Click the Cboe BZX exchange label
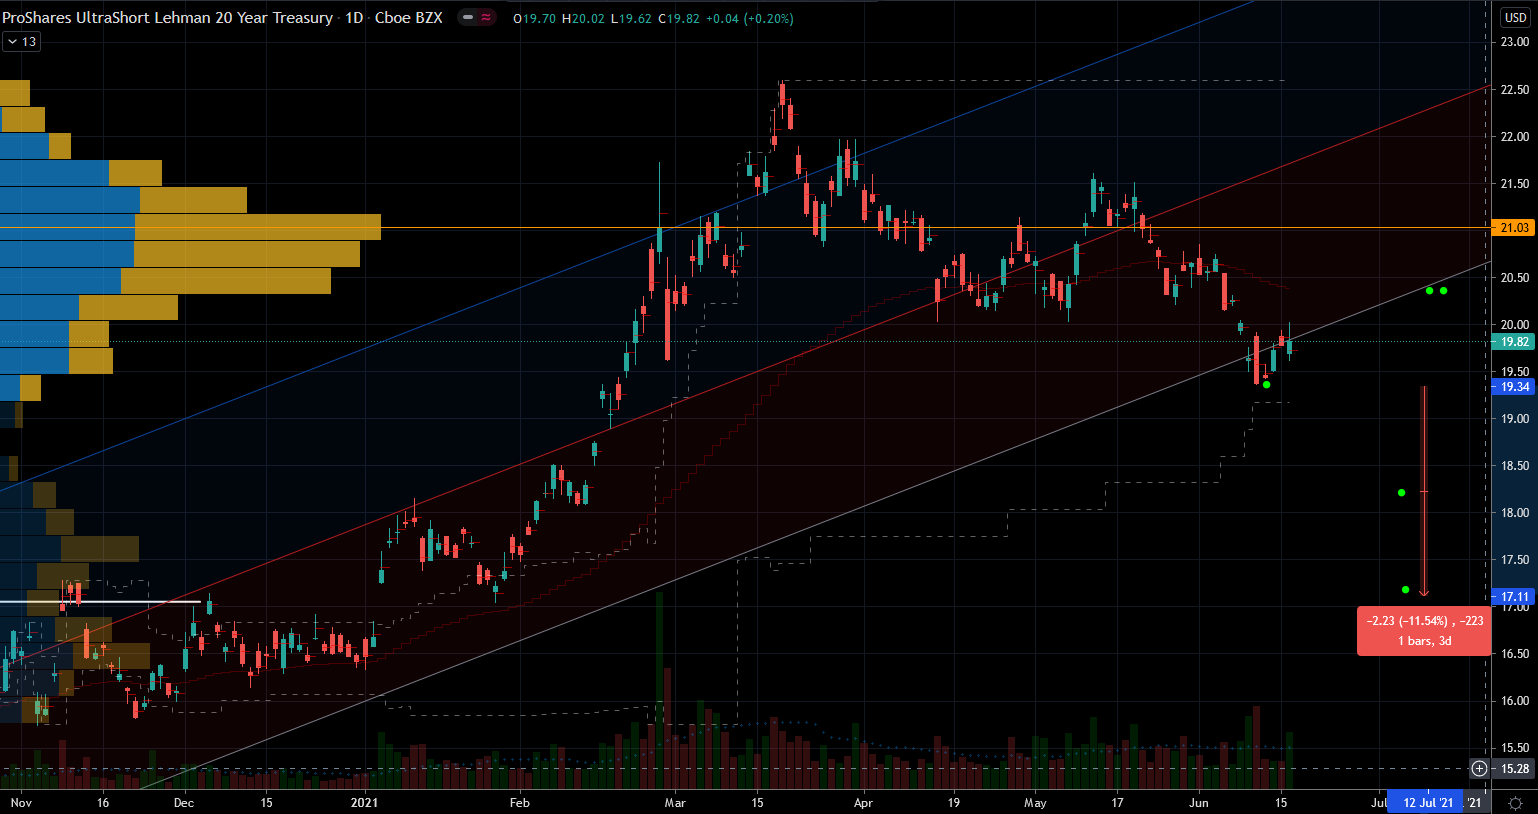 tap(408, 18)
